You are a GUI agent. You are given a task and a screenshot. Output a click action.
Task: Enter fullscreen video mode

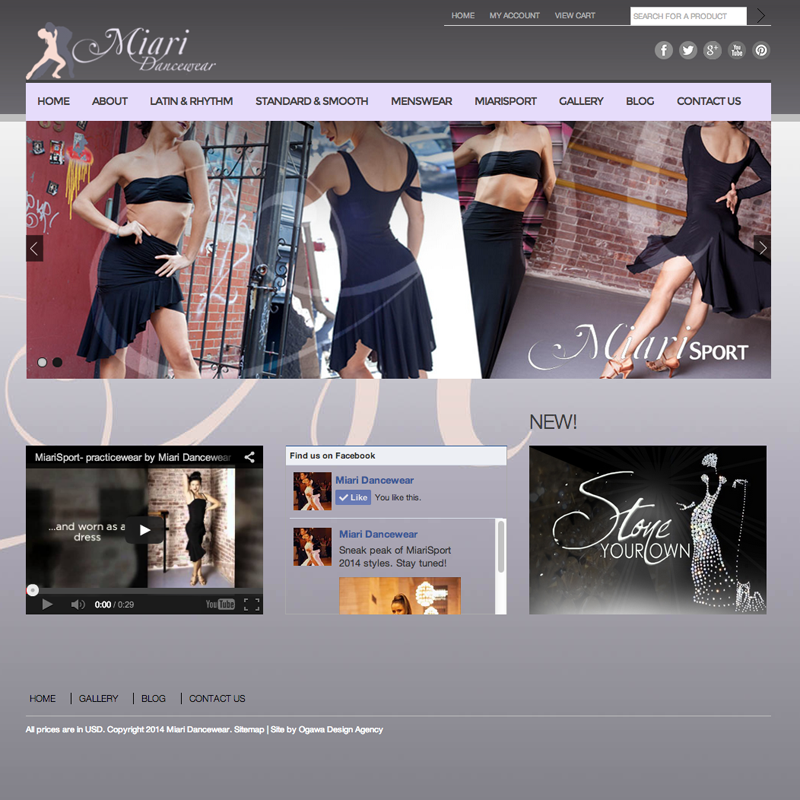[x=252, y=605]
